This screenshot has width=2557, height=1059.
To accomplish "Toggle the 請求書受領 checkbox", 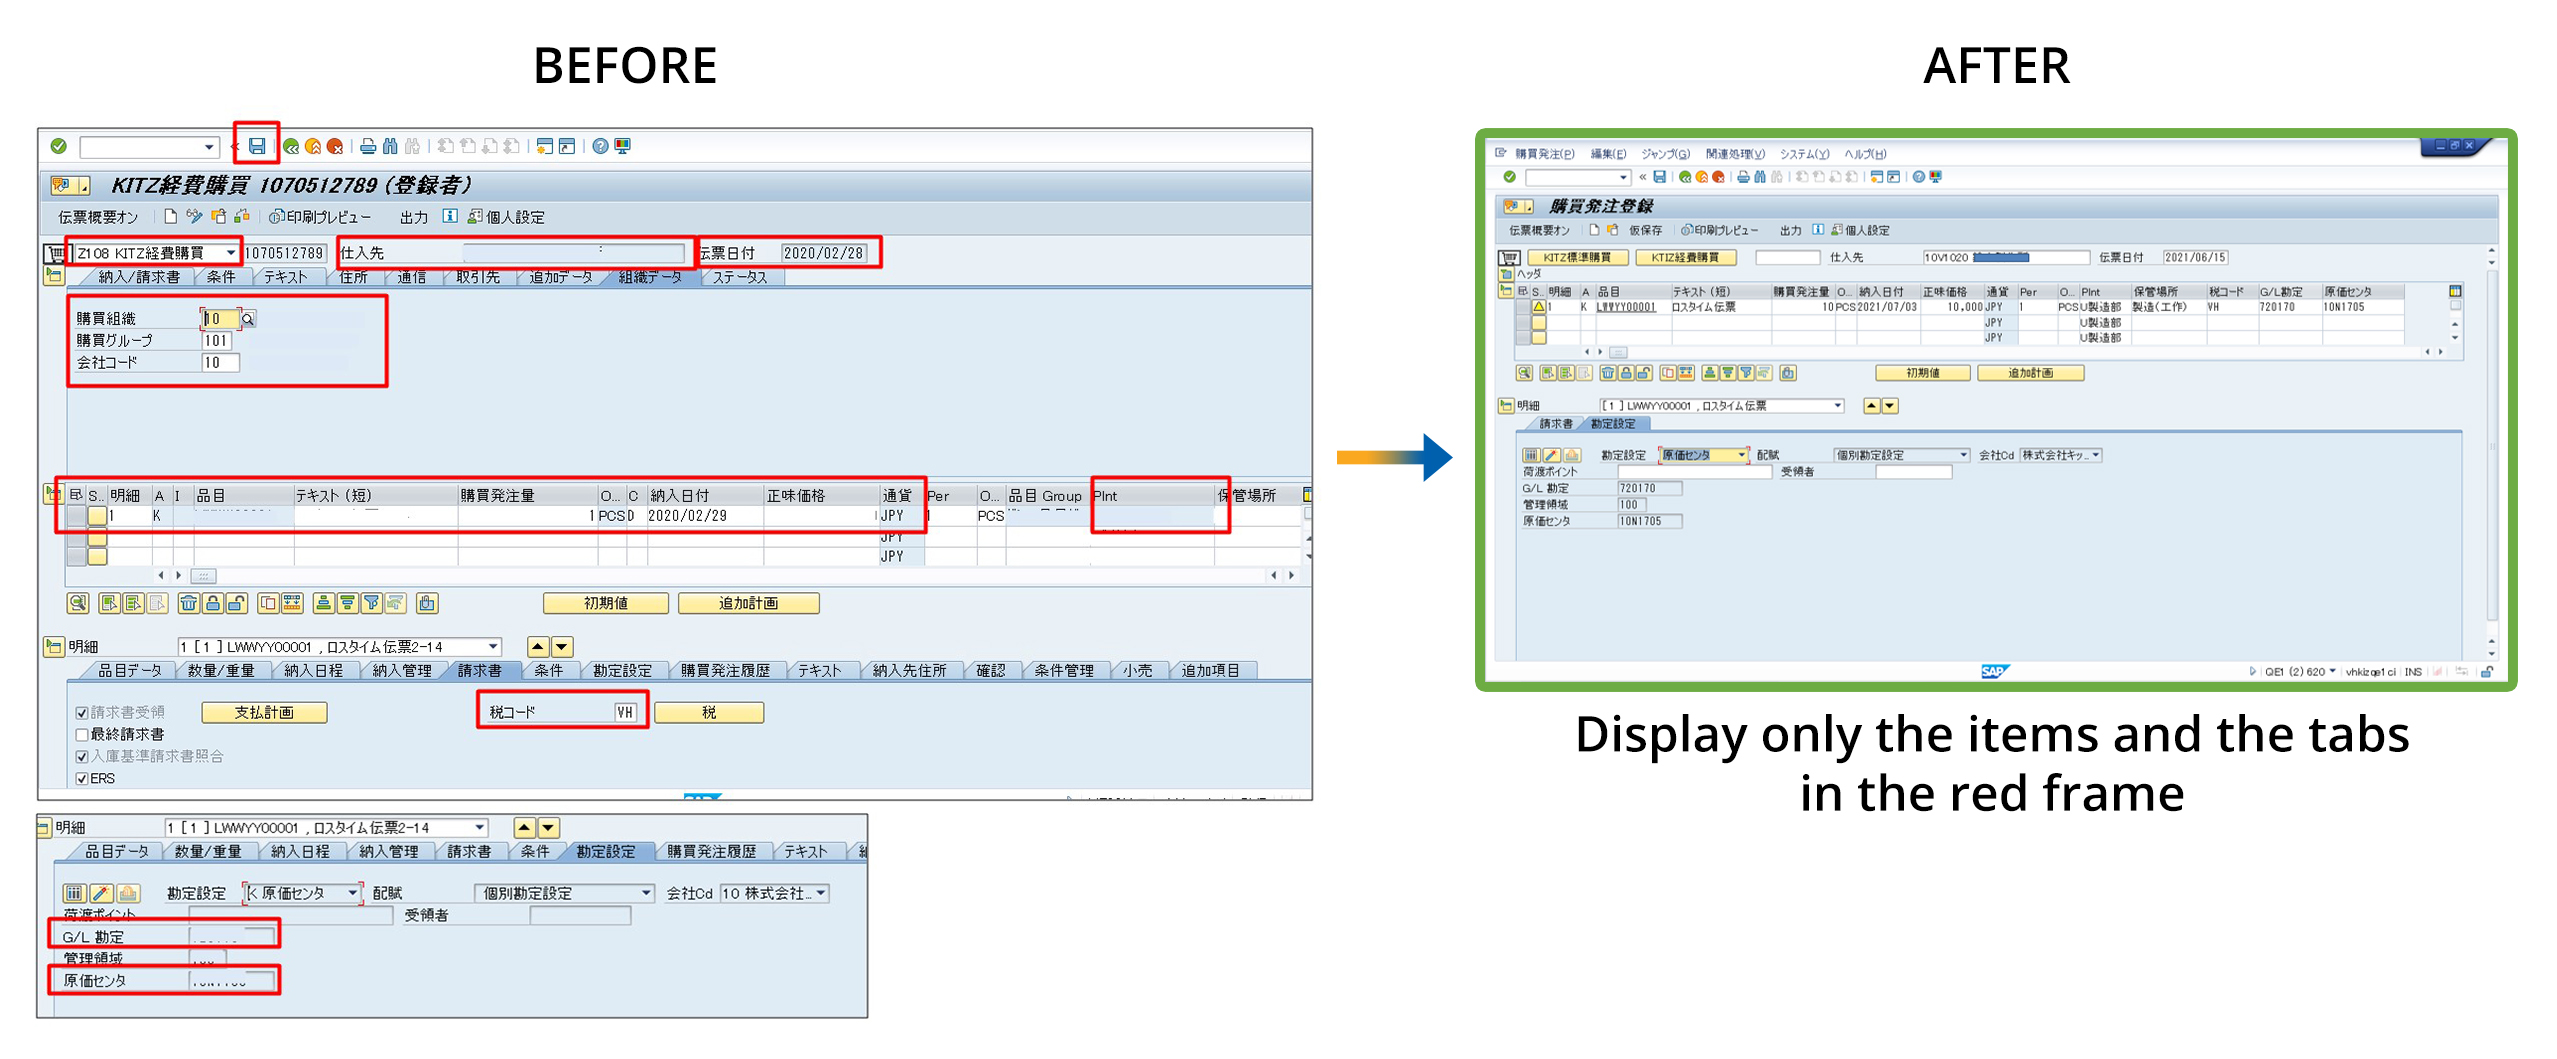I will 82,713.
